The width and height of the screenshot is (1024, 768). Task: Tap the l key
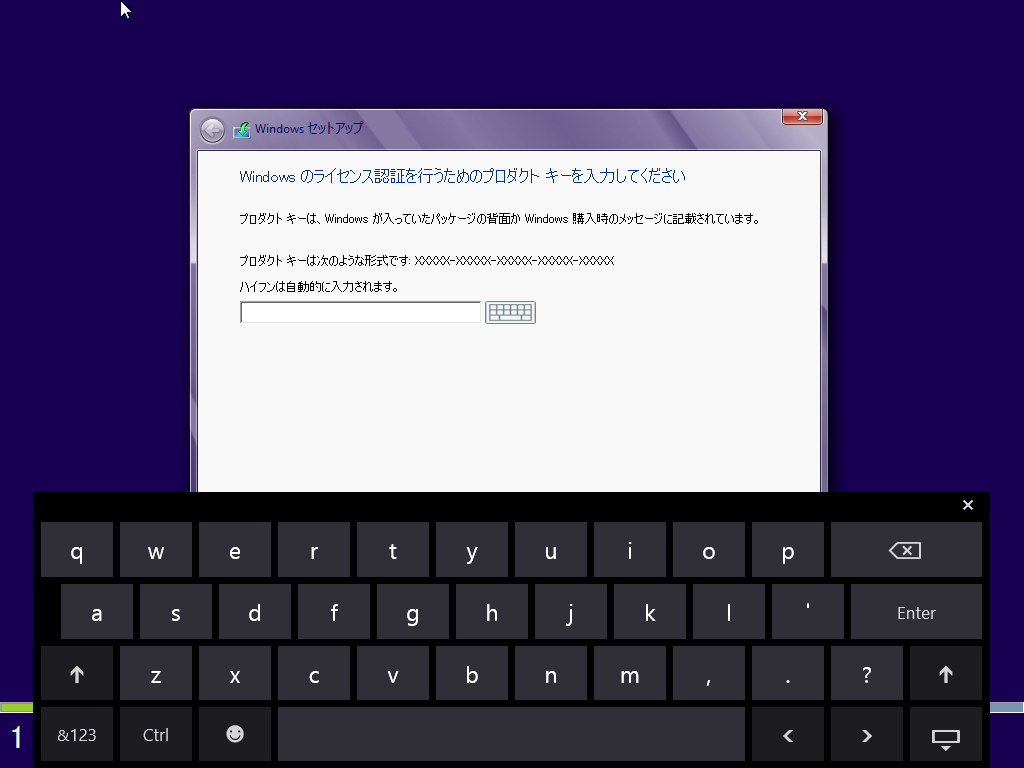(x=729, y=612)
